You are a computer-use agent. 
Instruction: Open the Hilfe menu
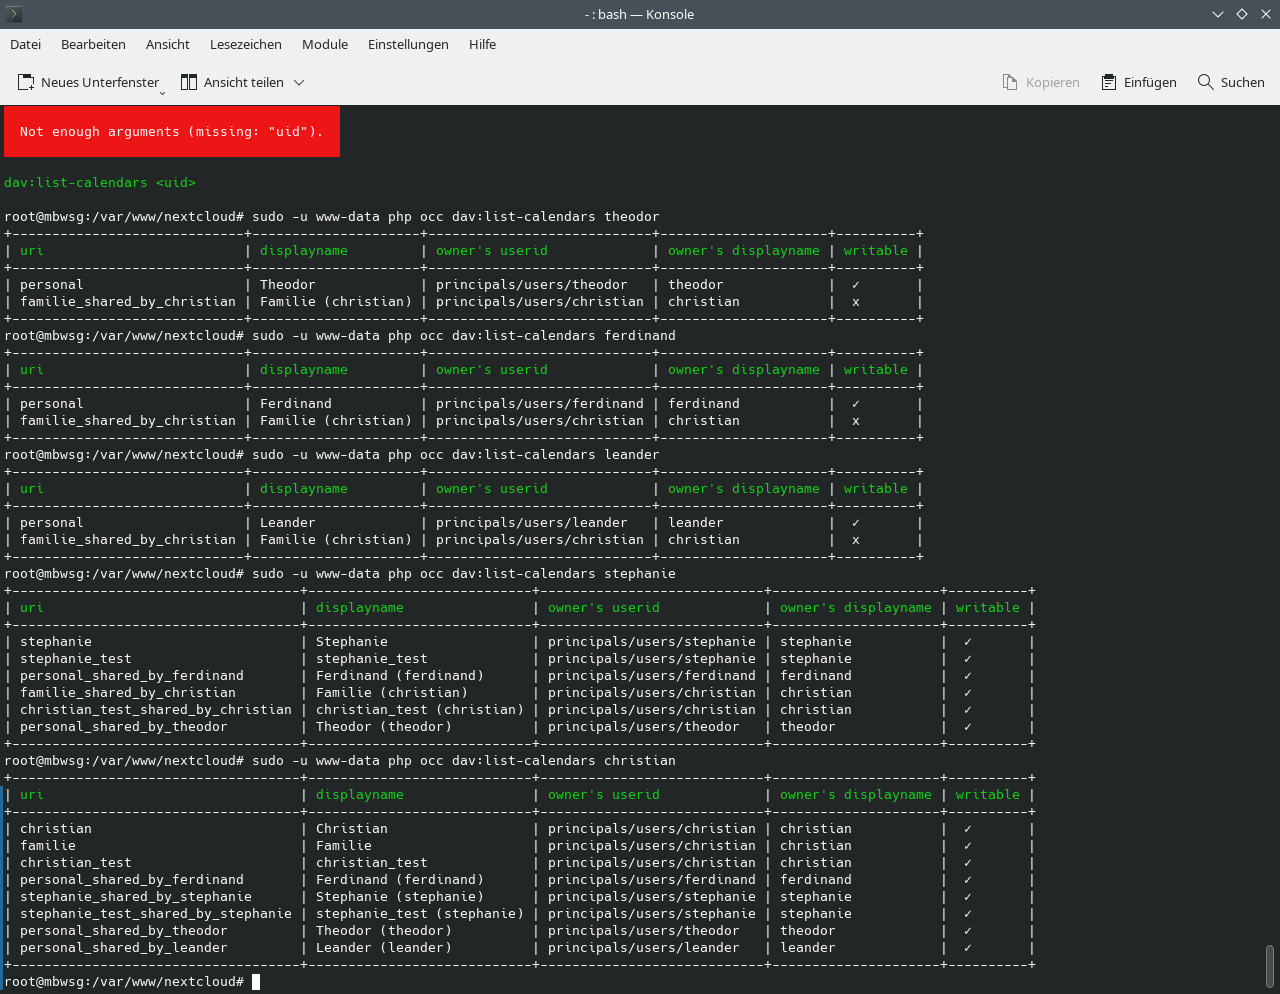click(482, 44)
